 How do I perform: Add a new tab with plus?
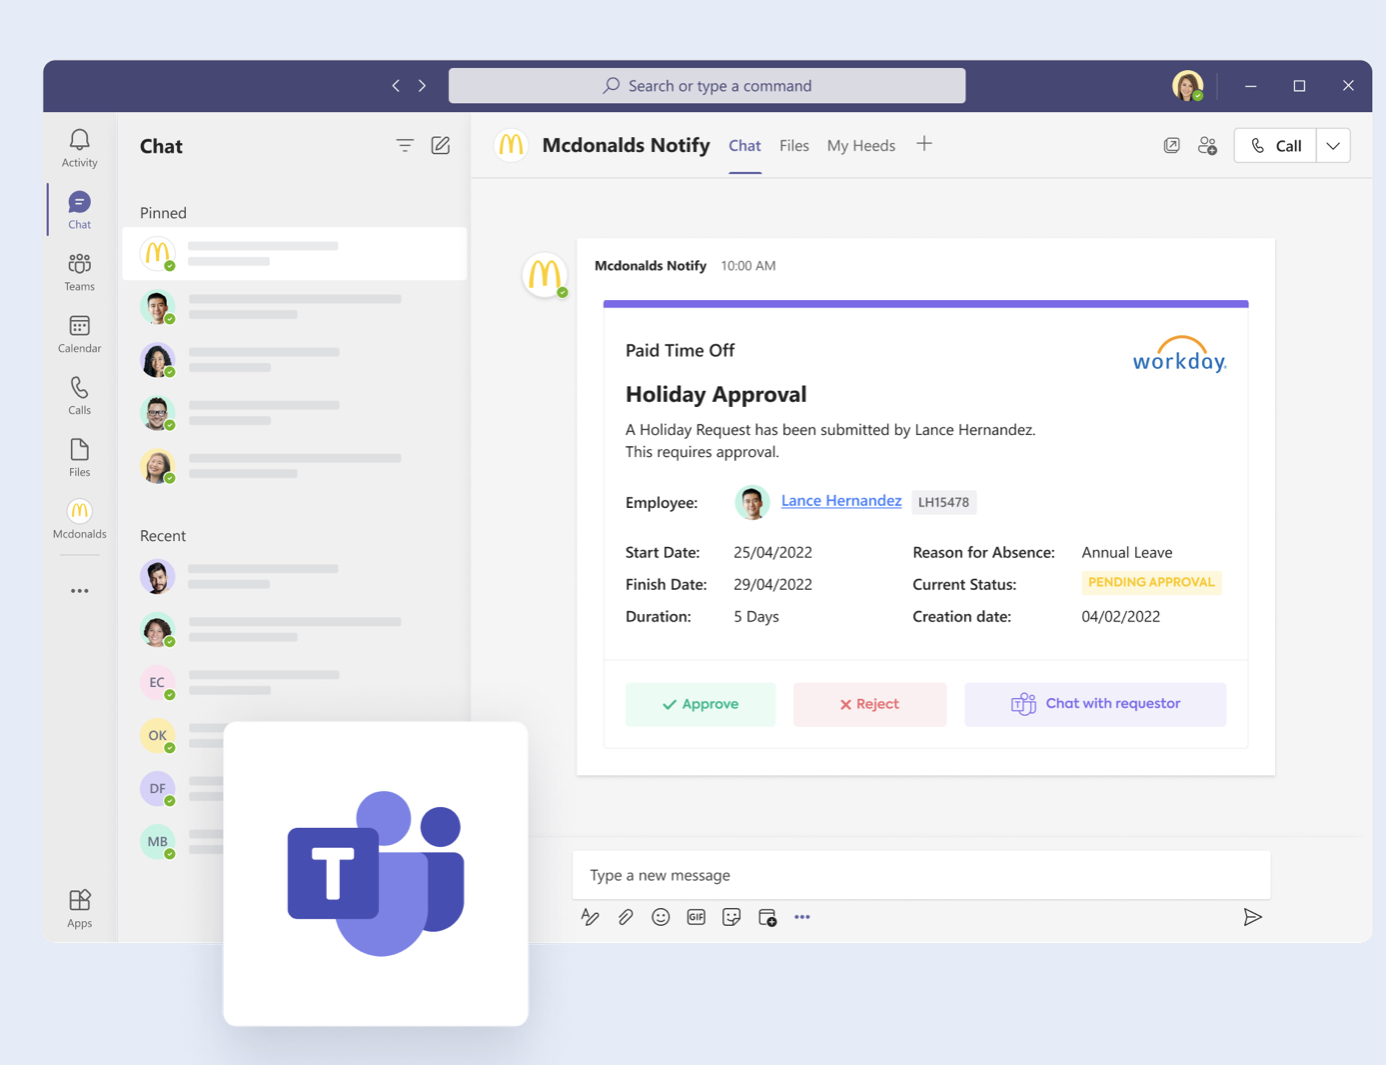click(924, 145)
